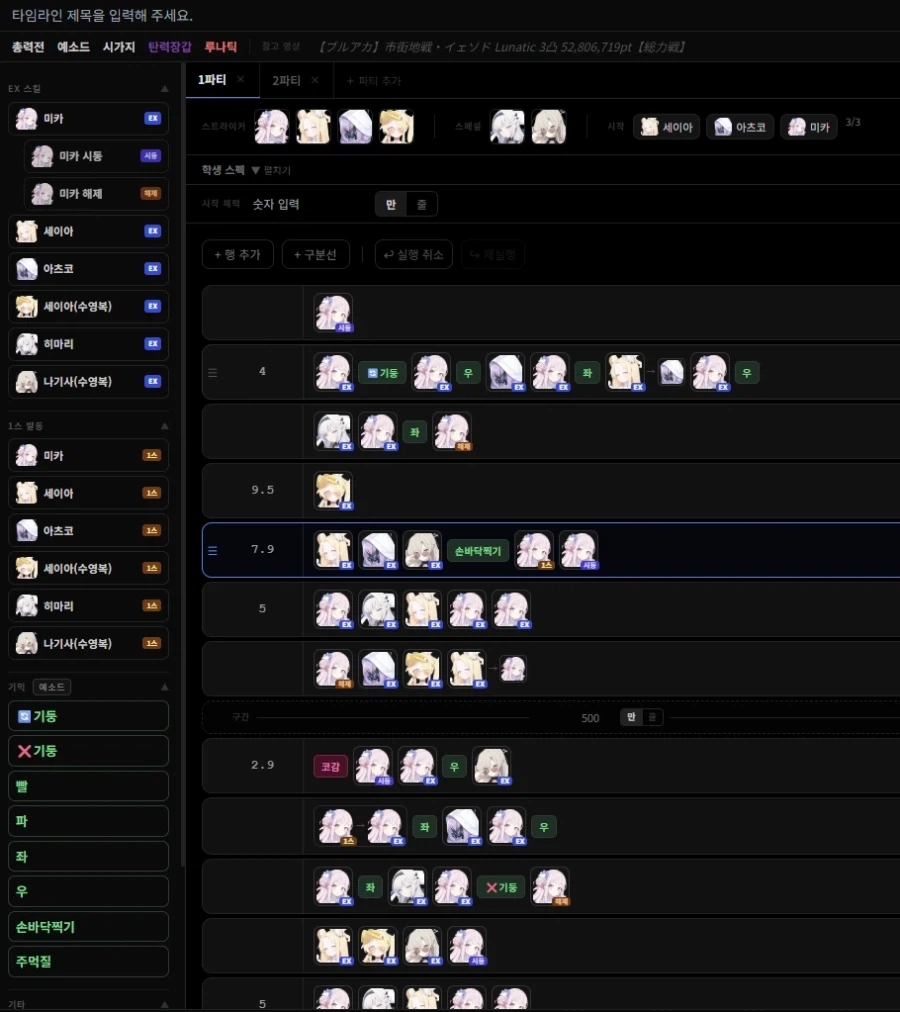900x1012 pixels.
Task: Add 히마리 EX skill from sidebar
Action: [88, 344]
